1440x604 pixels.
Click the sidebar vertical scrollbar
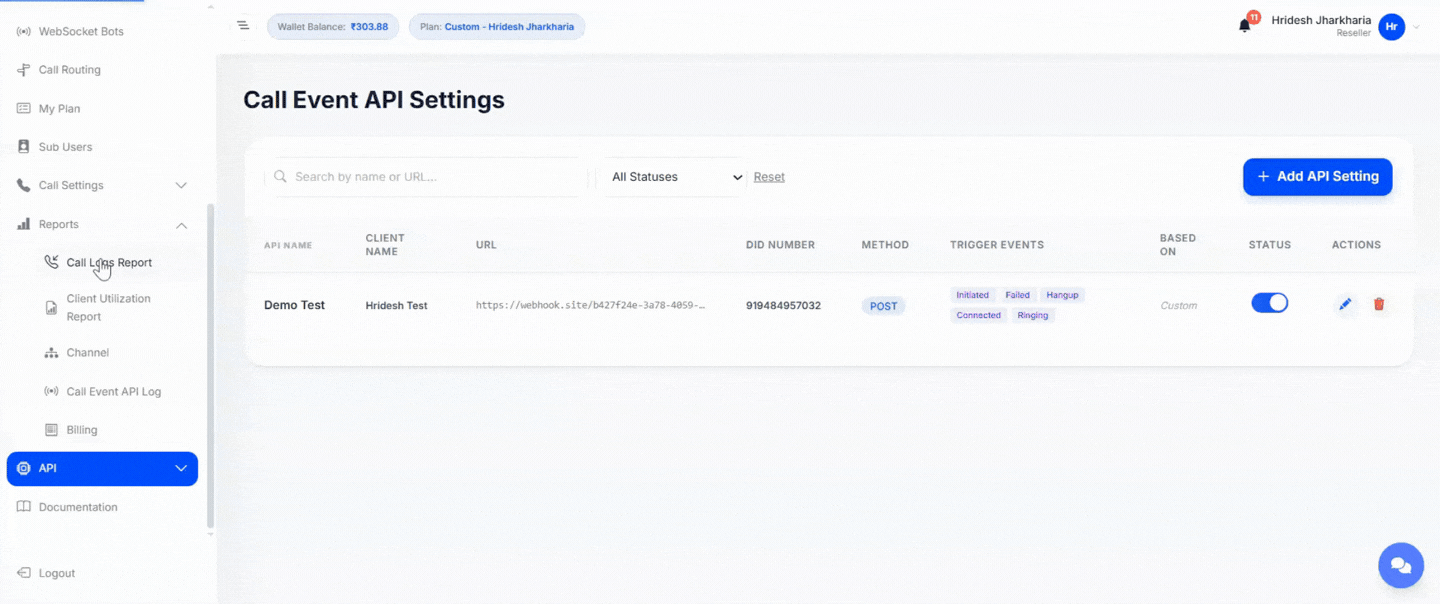(x=210, y=366)
